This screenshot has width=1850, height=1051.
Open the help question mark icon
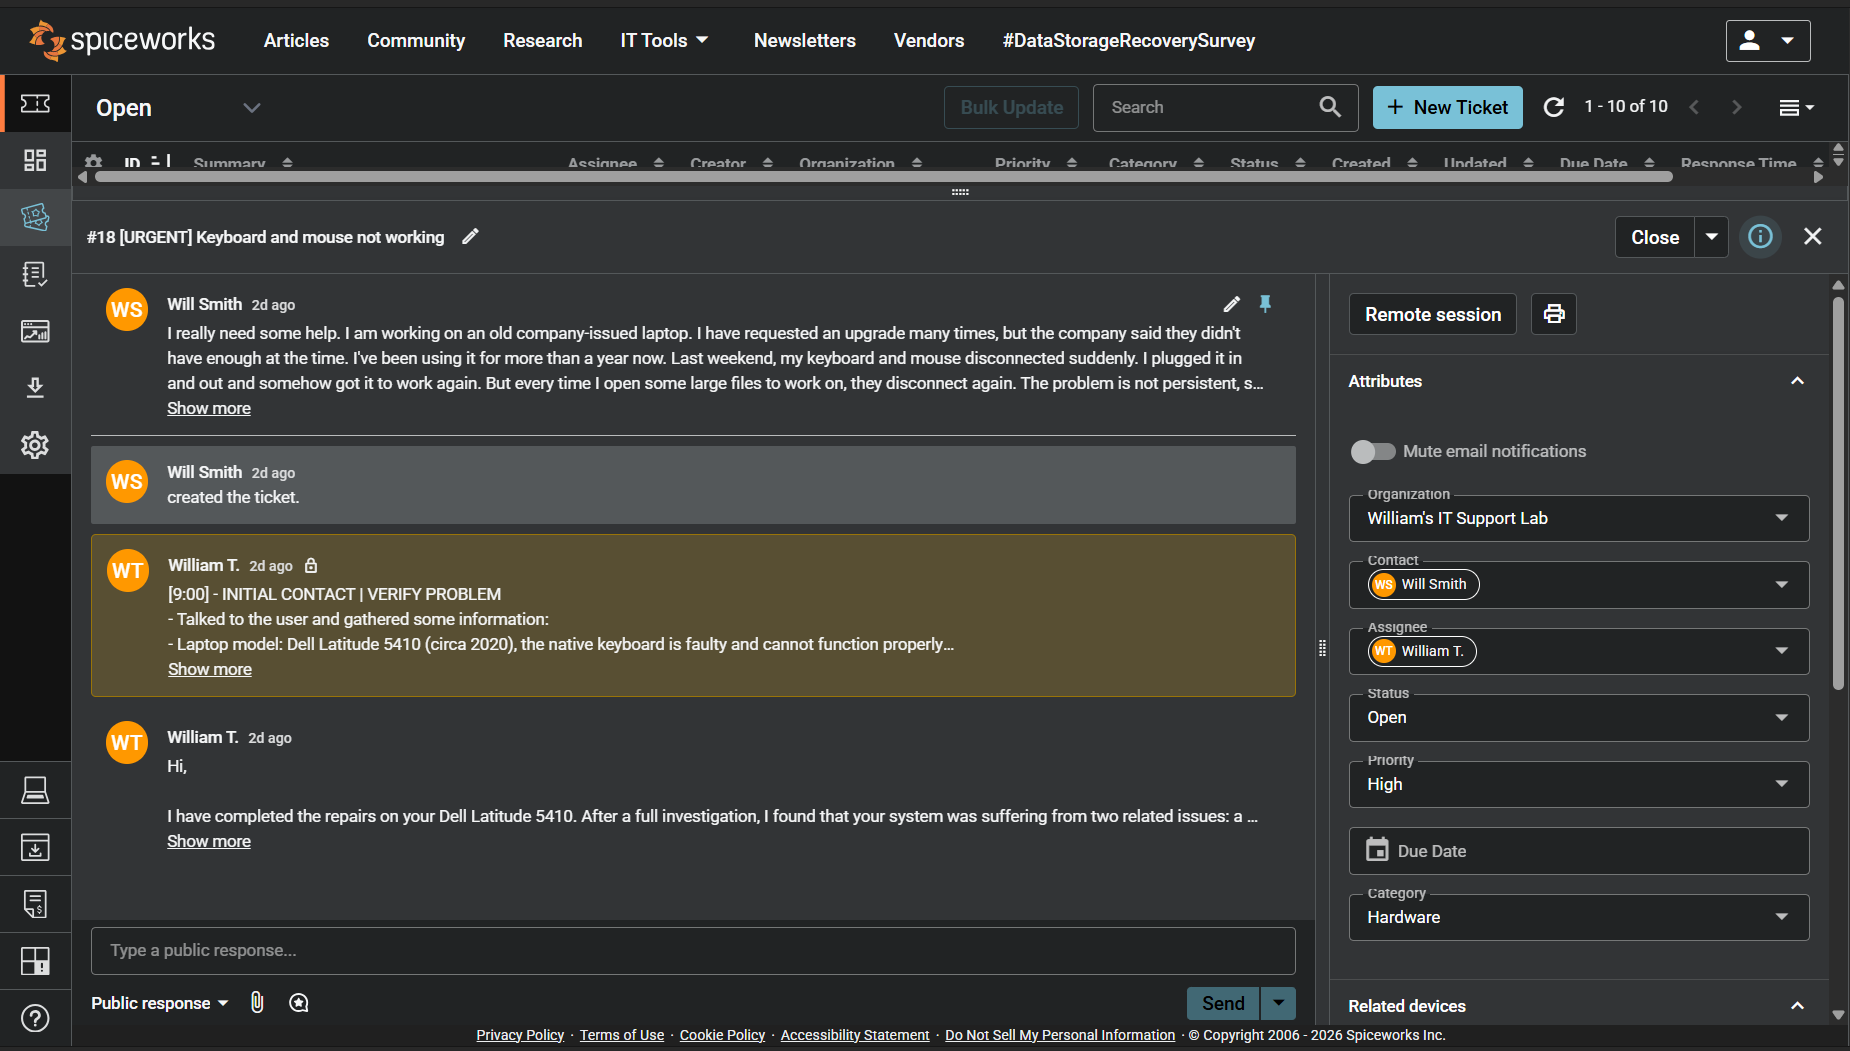point(35,1018)
